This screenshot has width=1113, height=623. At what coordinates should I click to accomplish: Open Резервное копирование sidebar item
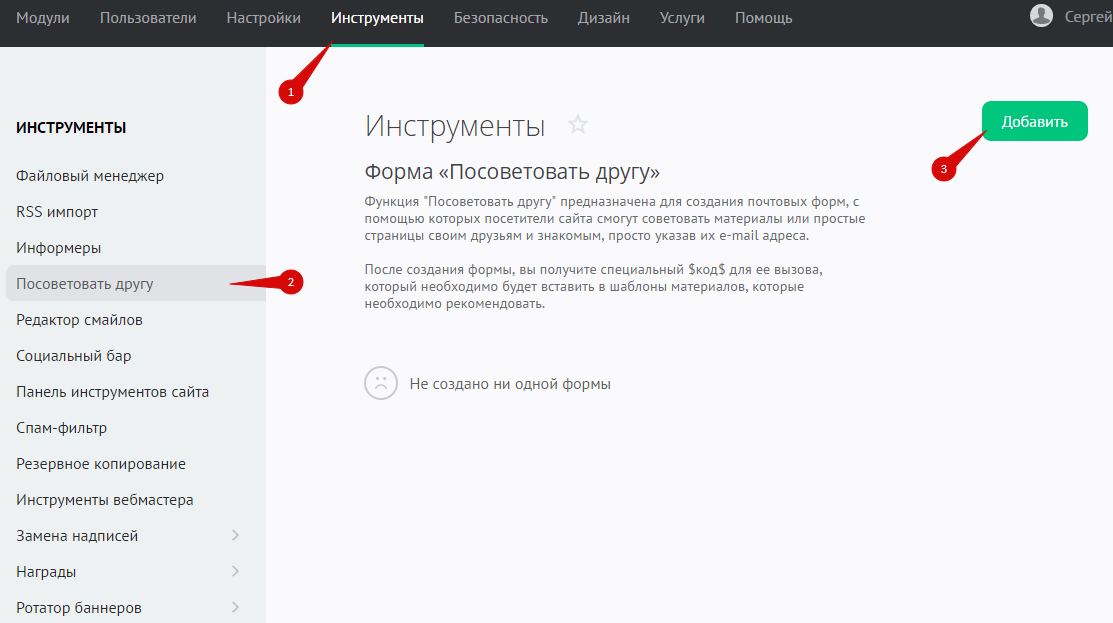coord(101,464)
